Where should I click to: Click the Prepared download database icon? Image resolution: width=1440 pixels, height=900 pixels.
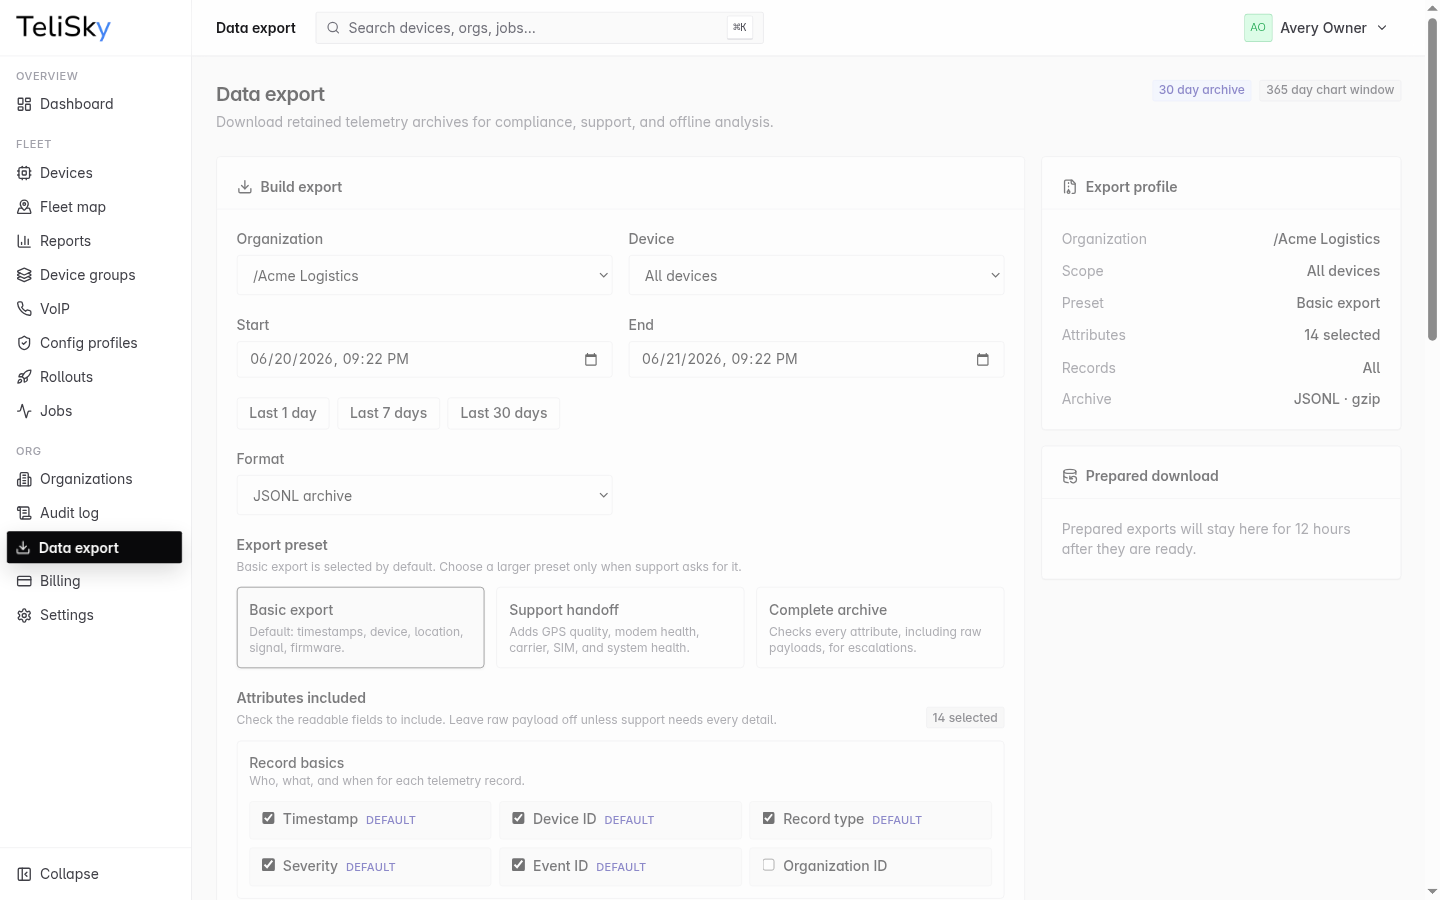pyautogui.click(x=1069, y=476)
